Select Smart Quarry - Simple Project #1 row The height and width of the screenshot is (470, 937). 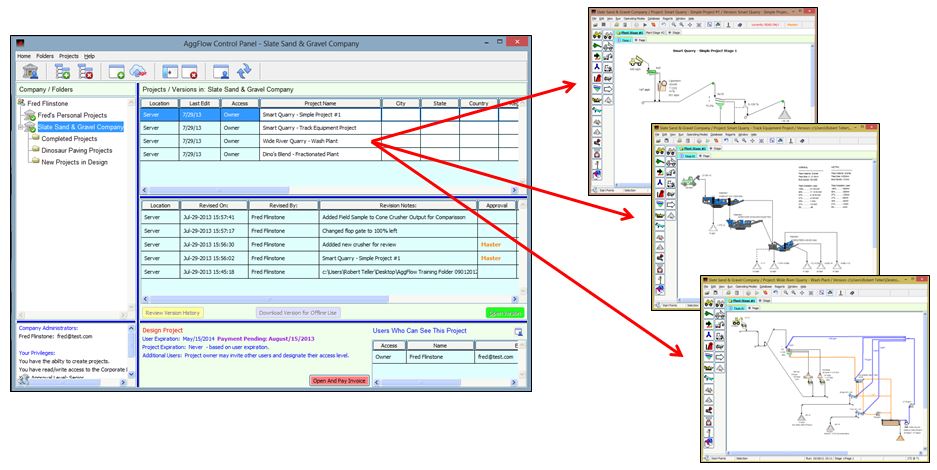coord(329,115)
